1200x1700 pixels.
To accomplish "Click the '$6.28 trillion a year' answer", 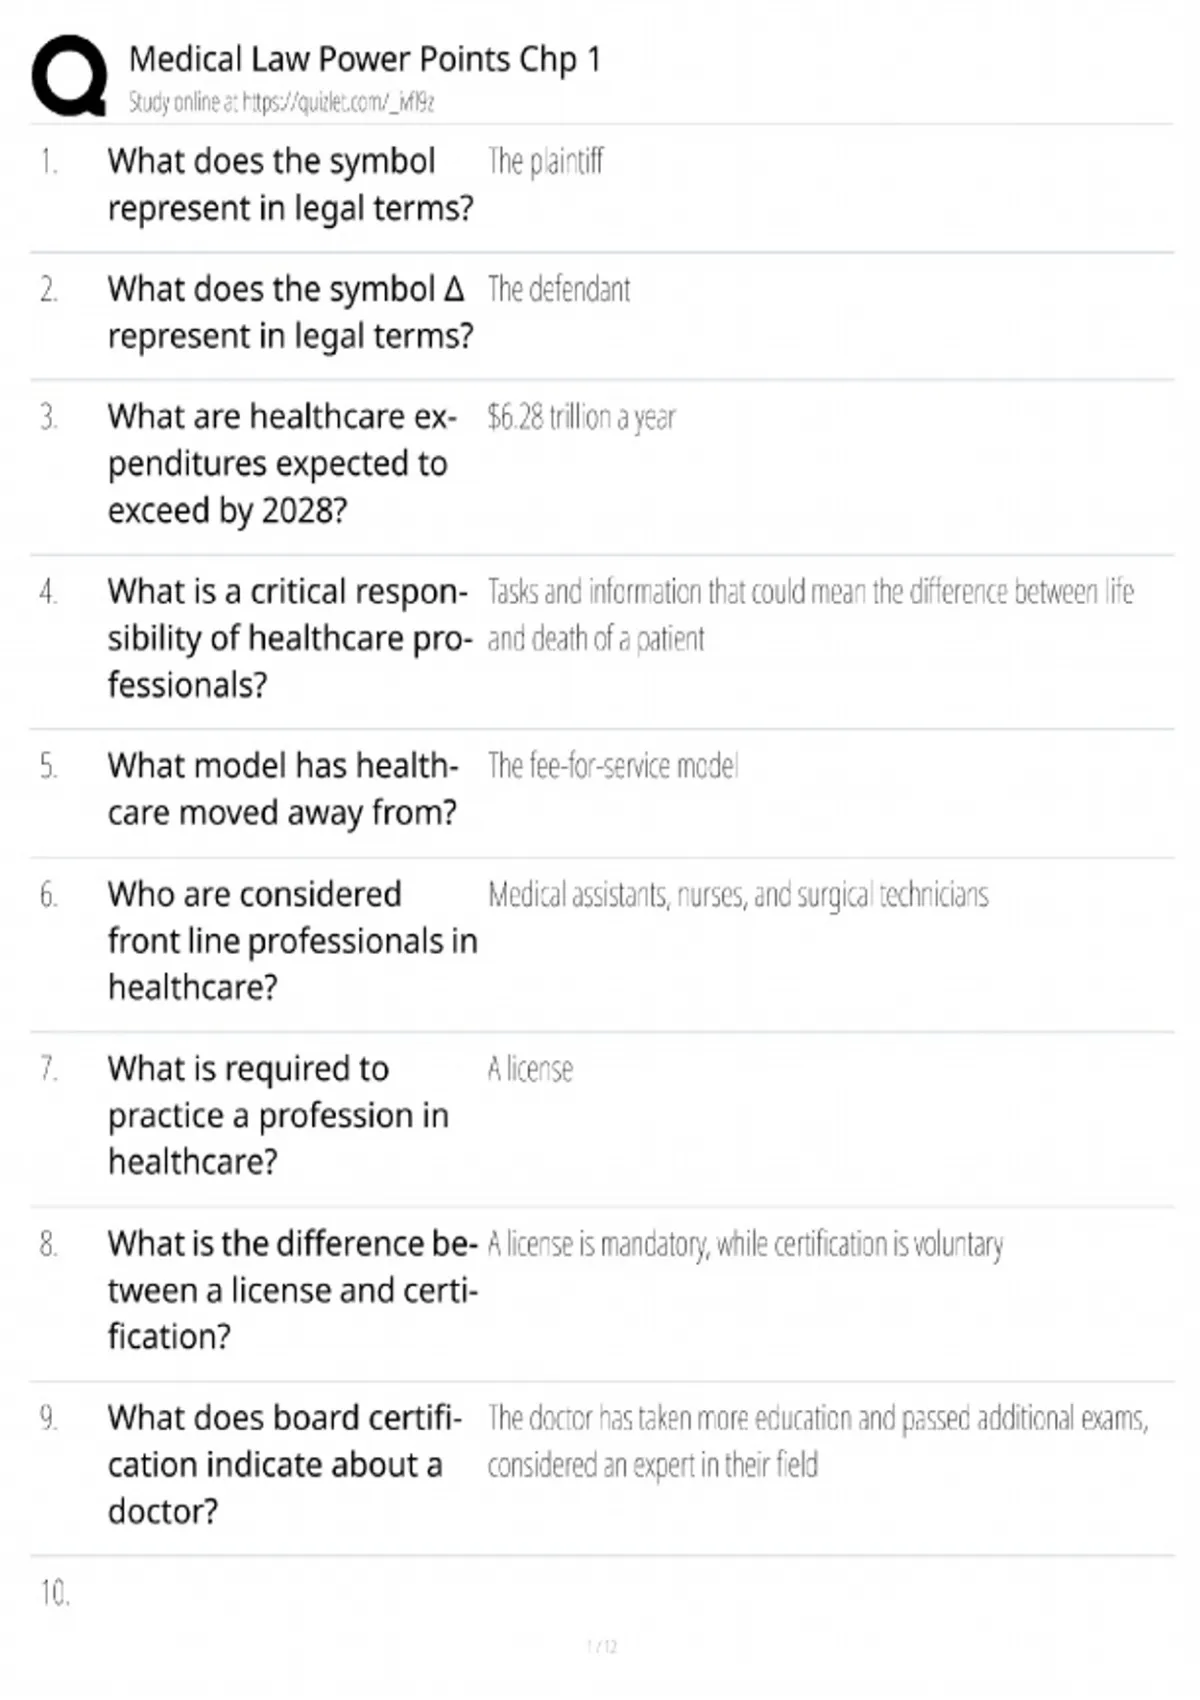I will (x=582, y=417).
